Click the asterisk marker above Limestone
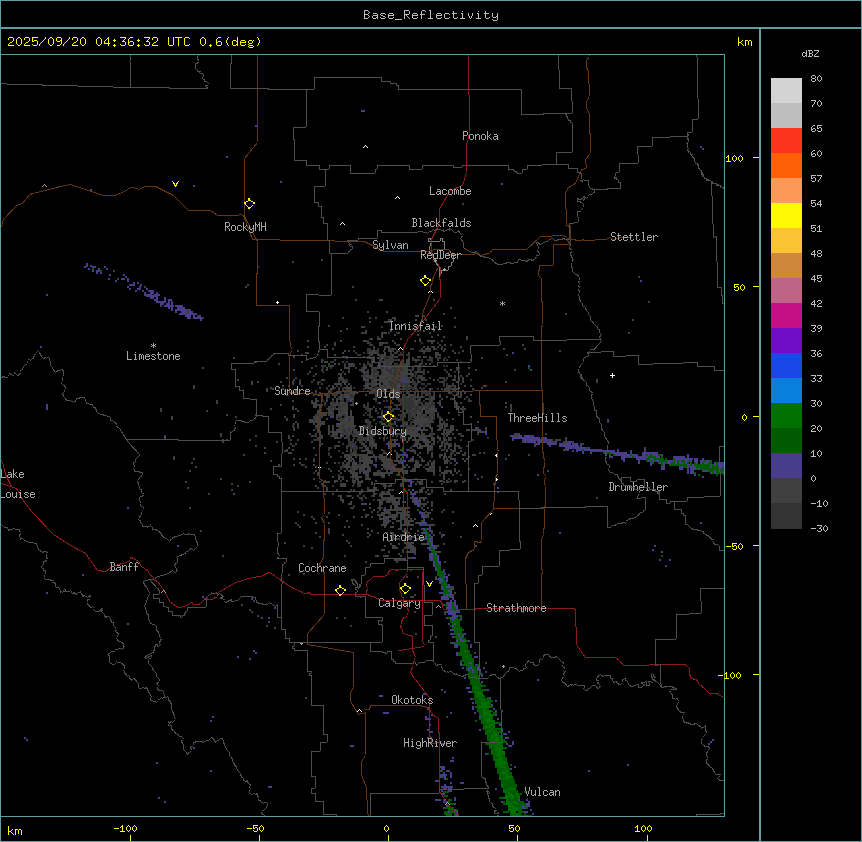This screenshot has height=842, width=862. 153,345
